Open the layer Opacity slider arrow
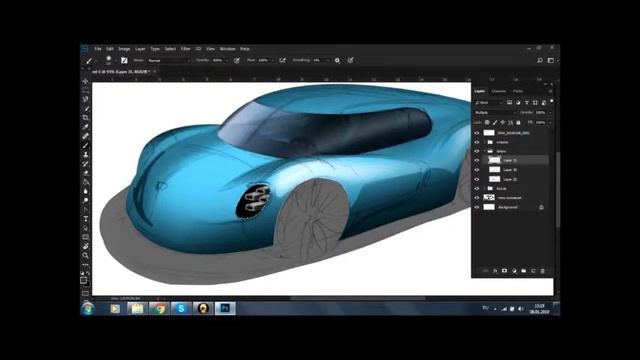Image resolution: width=640 pixels, height=360 pixels. pyautogui.click(x=550, y=112)
